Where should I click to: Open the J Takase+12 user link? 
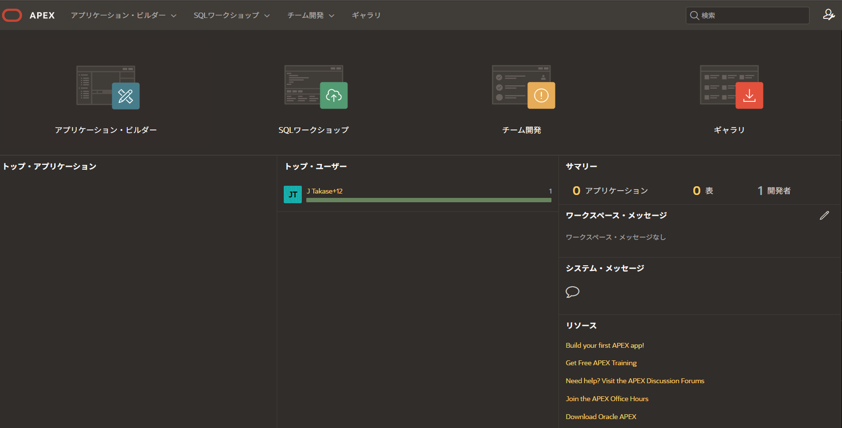coord(324,191)
